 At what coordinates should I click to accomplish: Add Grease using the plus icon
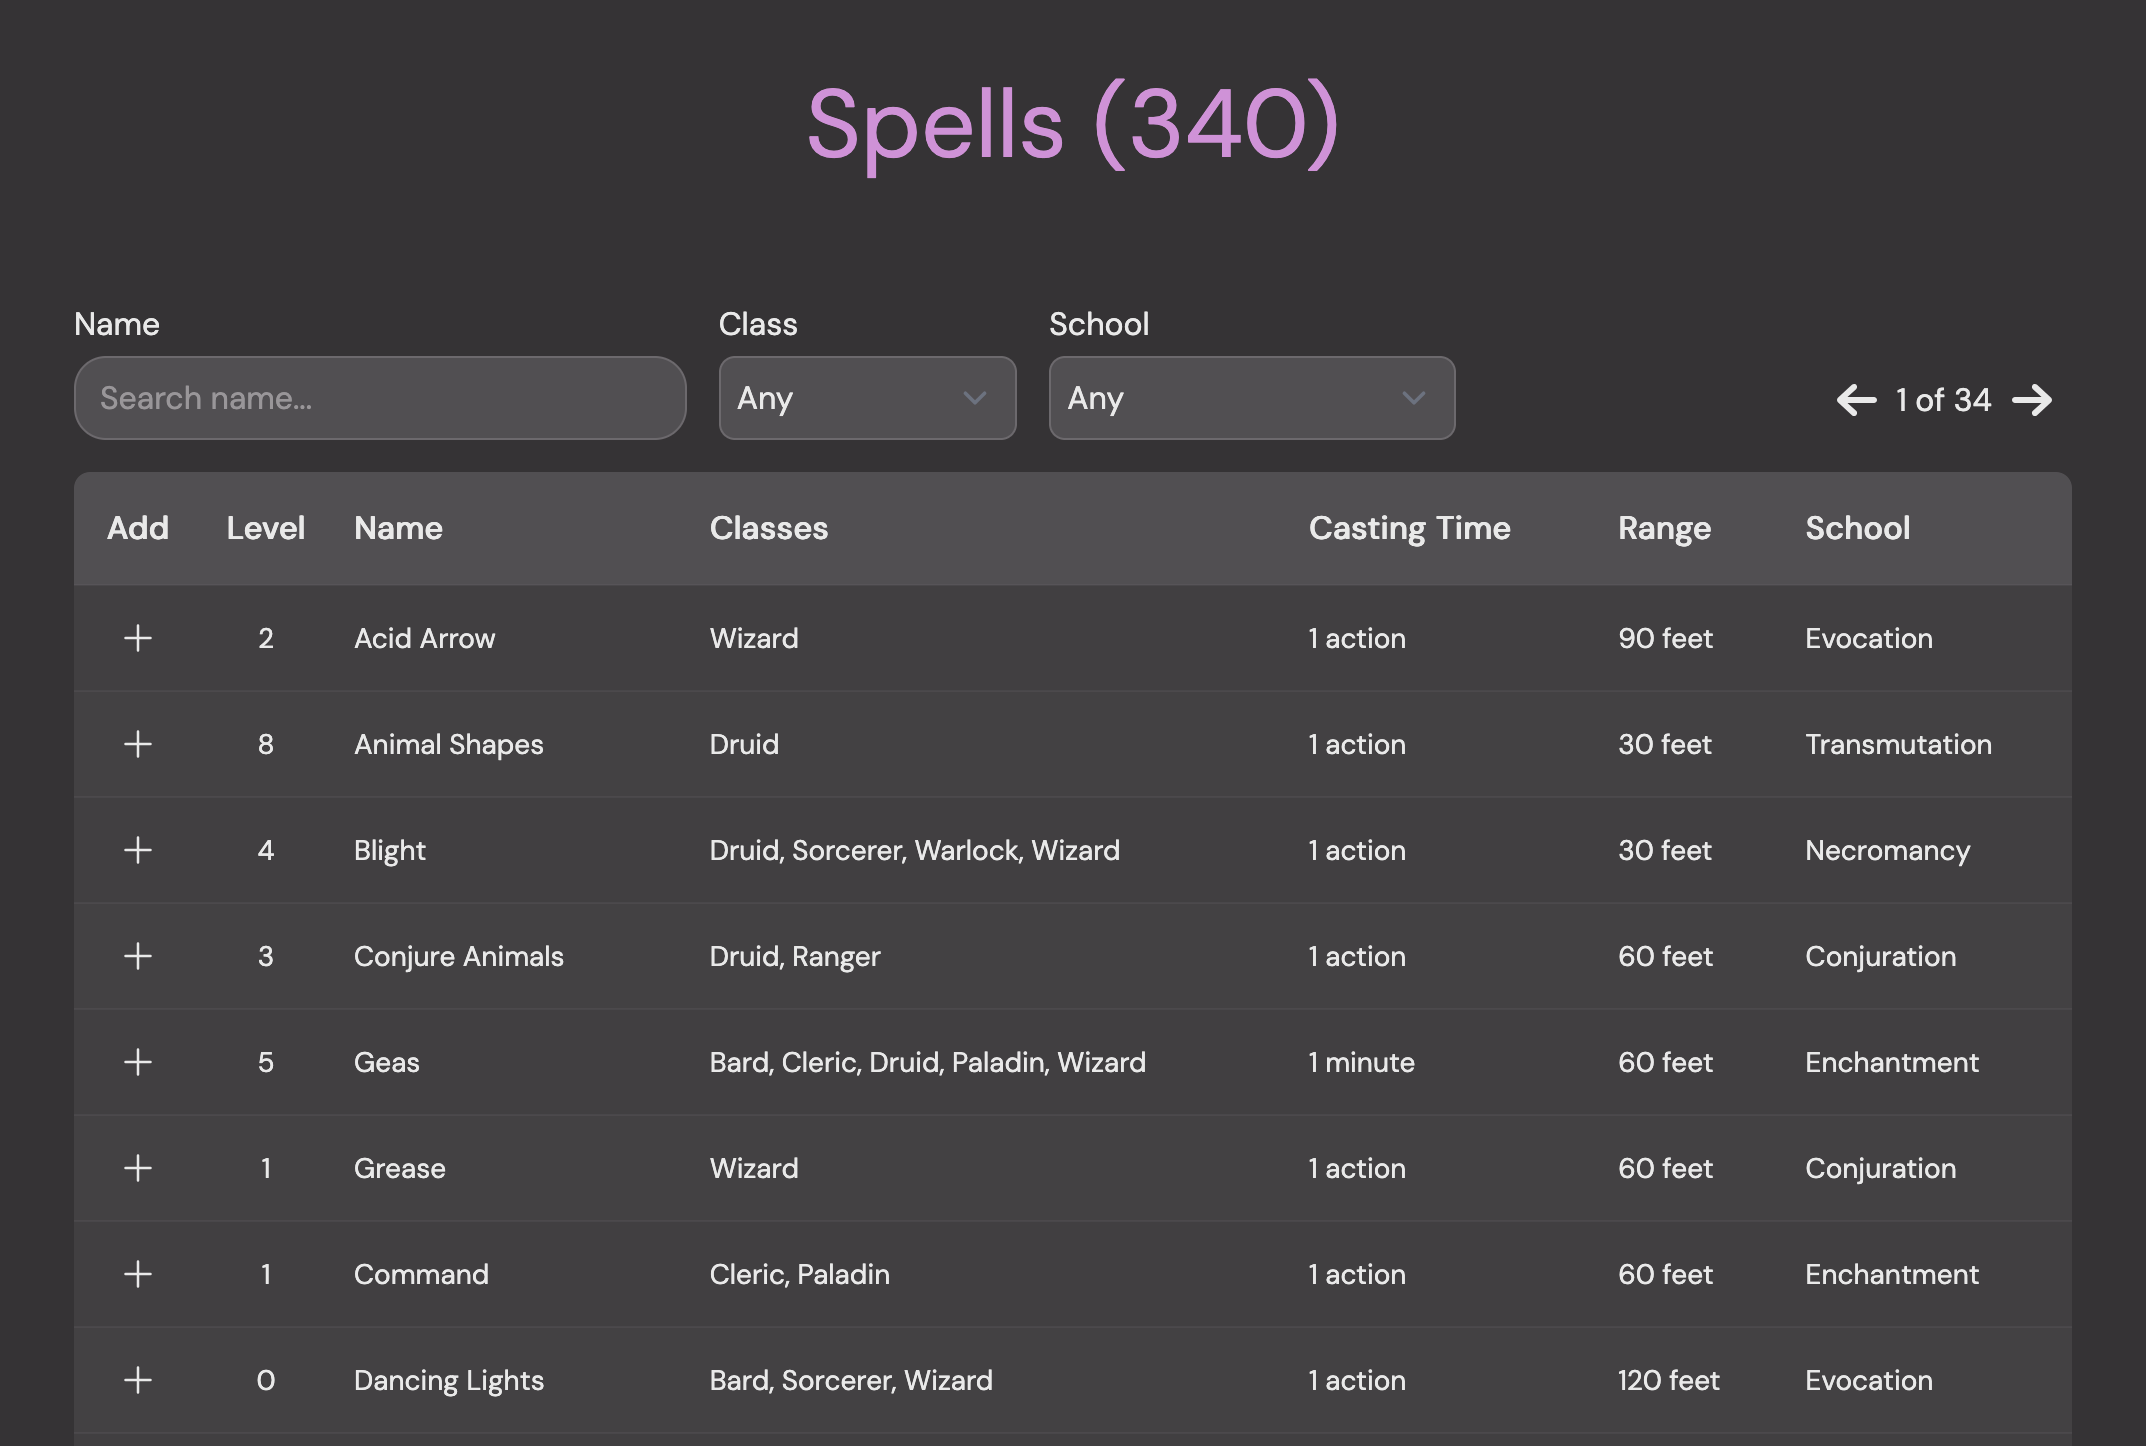(x=138, y=1168)
